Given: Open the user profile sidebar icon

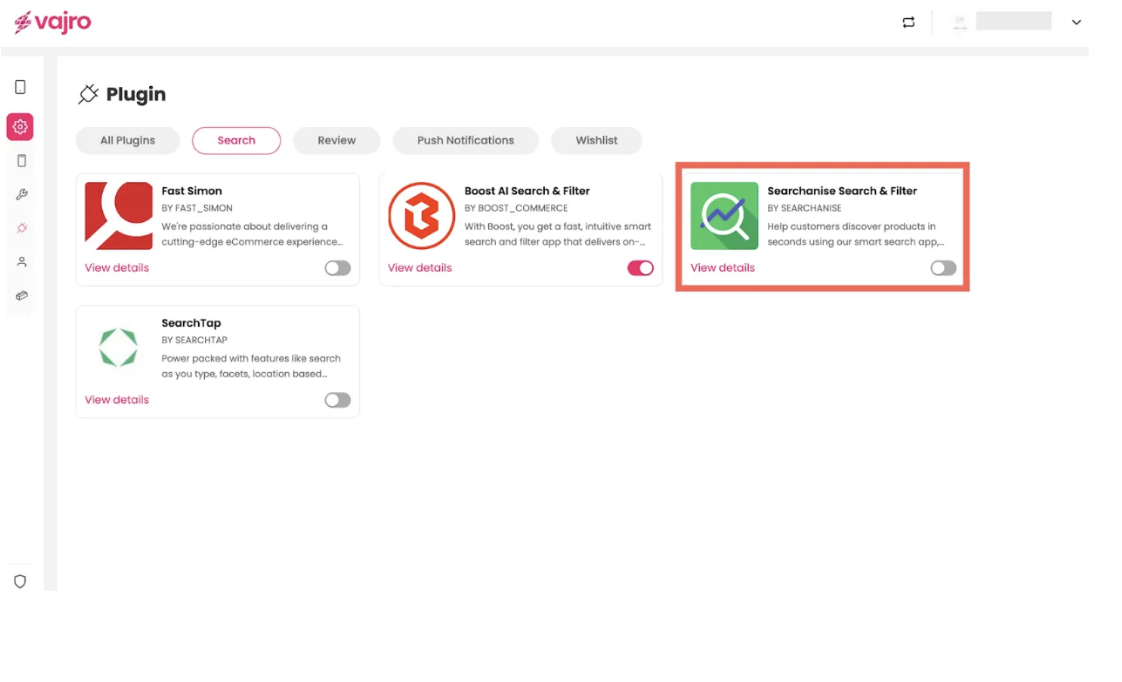Looking at the screenshot, I should point(21,262).
